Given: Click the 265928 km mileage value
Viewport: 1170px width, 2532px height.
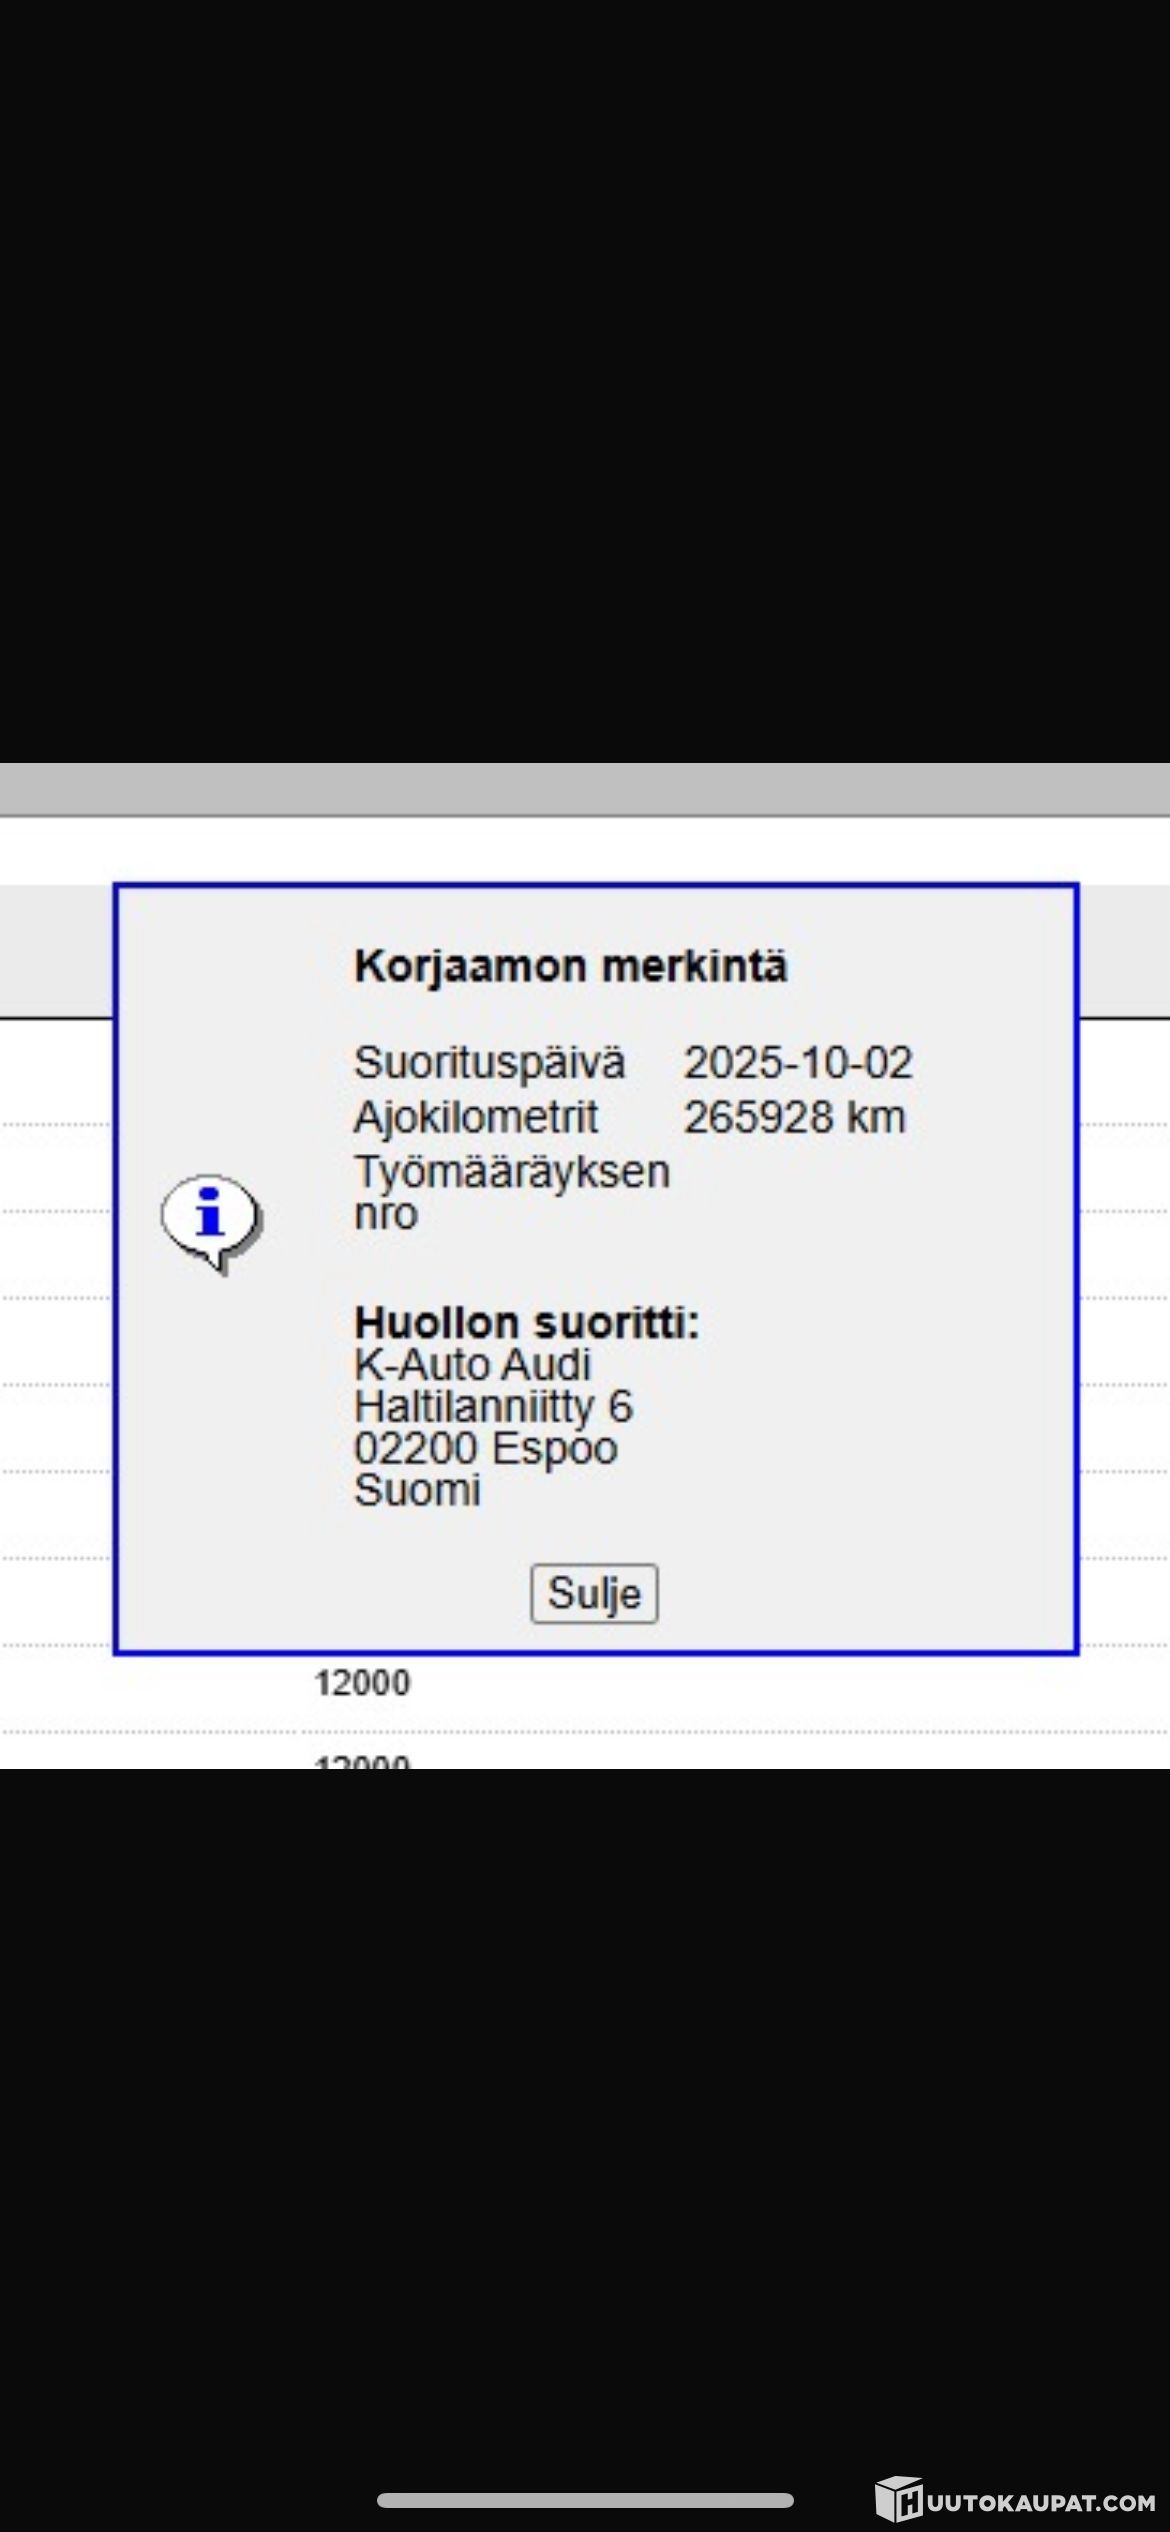Looking at the screenshot, I should pos(794,1117).
